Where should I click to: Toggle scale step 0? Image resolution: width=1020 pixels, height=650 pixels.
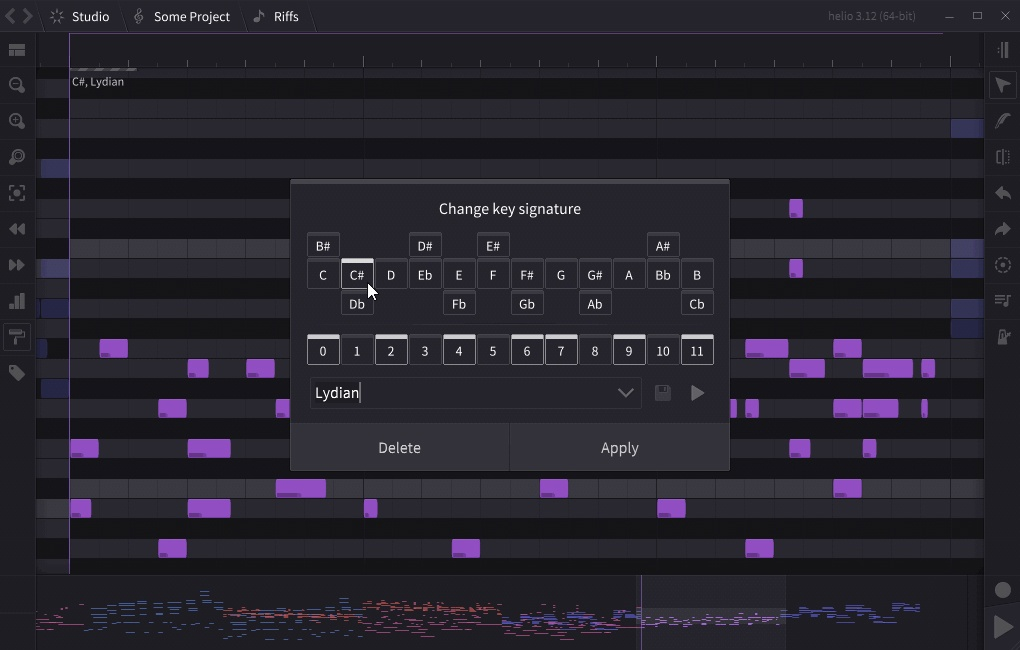pyautogui.click(x=323, y=350)
